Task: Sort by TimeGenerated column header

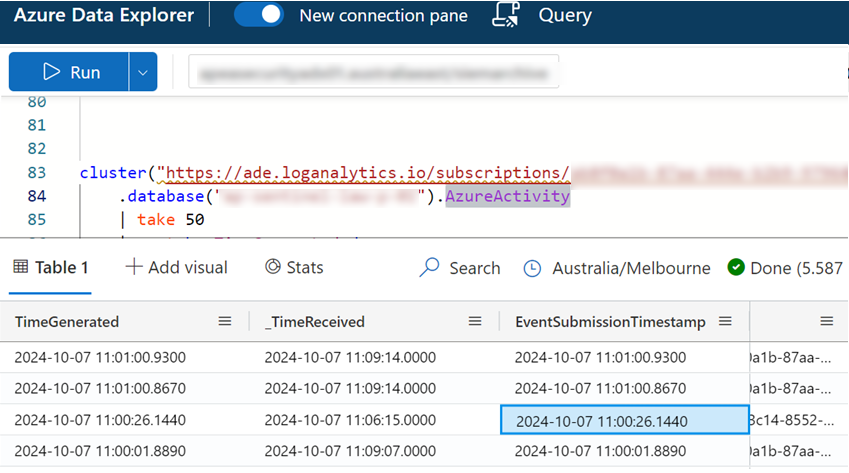Action: pyautogui.click(x=67, y=322)
